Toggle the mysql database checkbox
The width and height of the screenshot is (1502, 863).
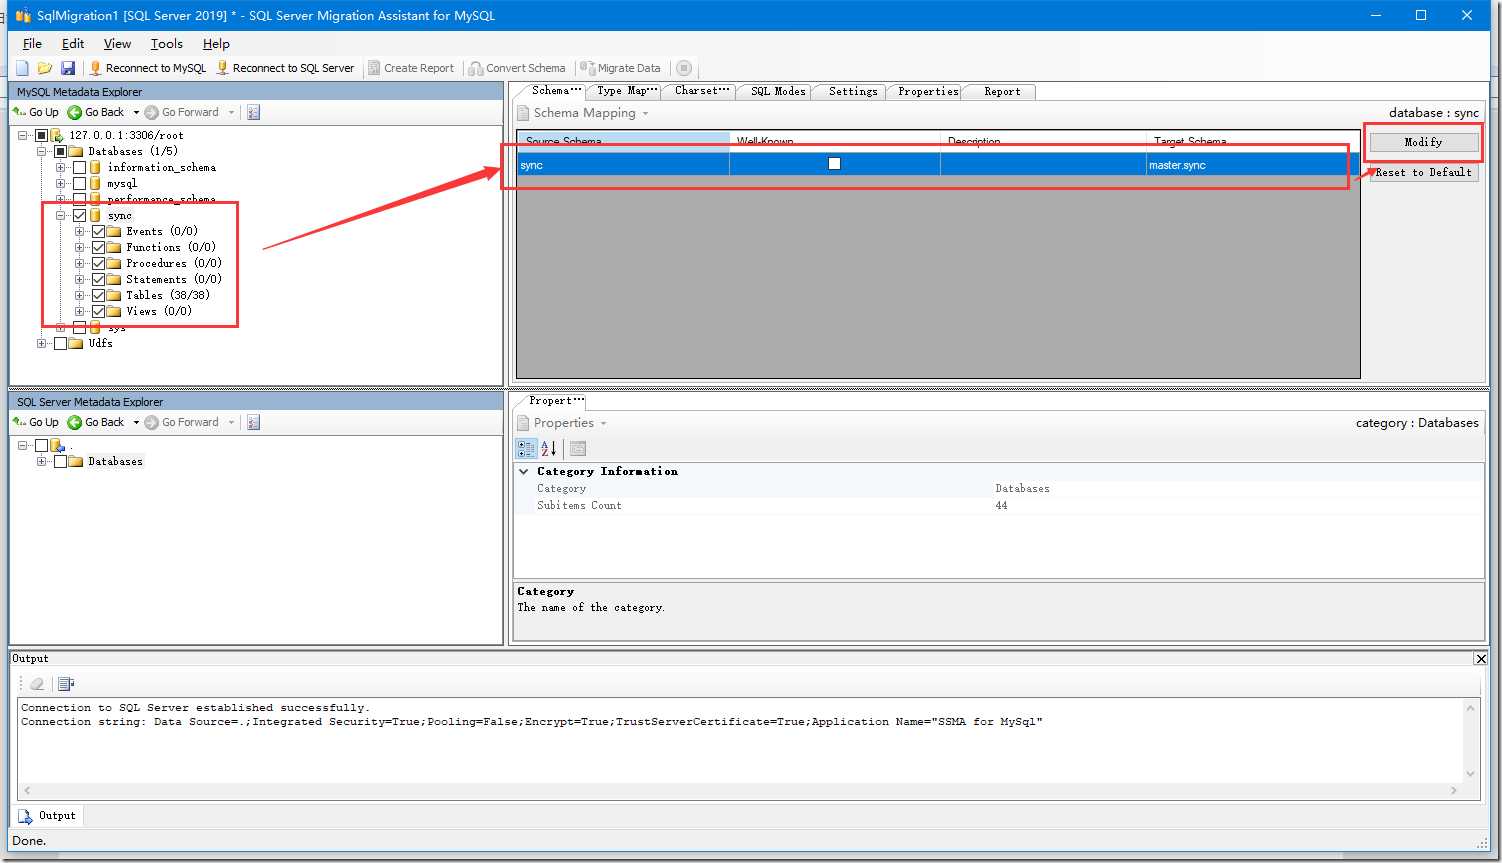coord(79,183)
